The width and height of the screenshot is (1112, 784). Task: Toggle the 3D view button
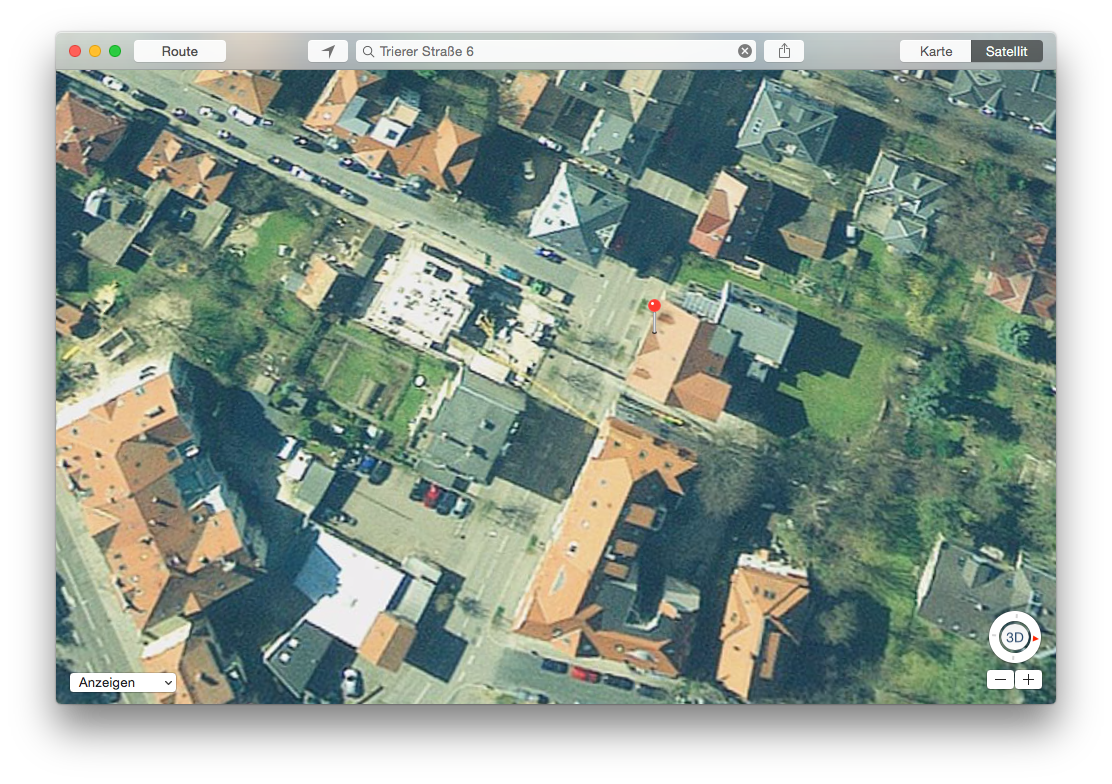point(1014,637)
